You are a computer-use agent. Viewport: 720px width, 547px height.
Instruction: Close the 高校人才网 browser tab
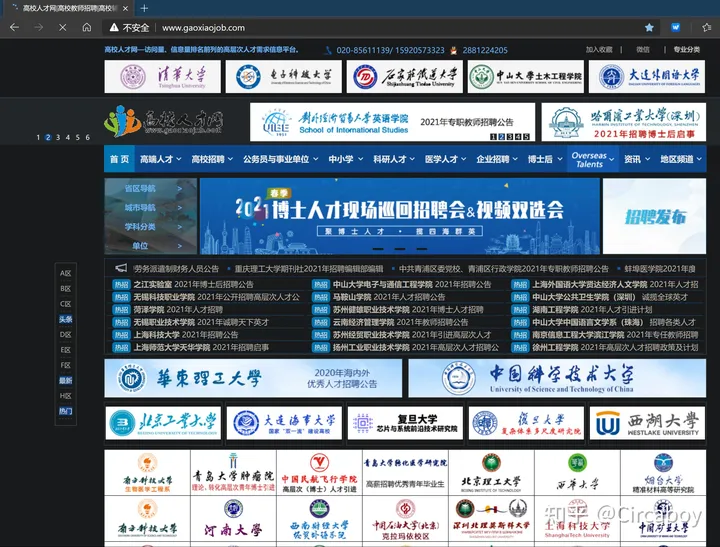125,8
